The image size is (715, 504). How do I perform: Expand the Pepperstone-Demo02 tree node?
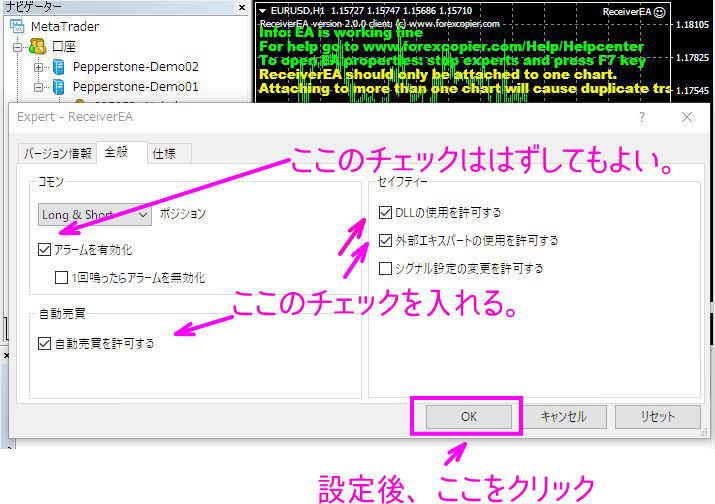(38, 67)
